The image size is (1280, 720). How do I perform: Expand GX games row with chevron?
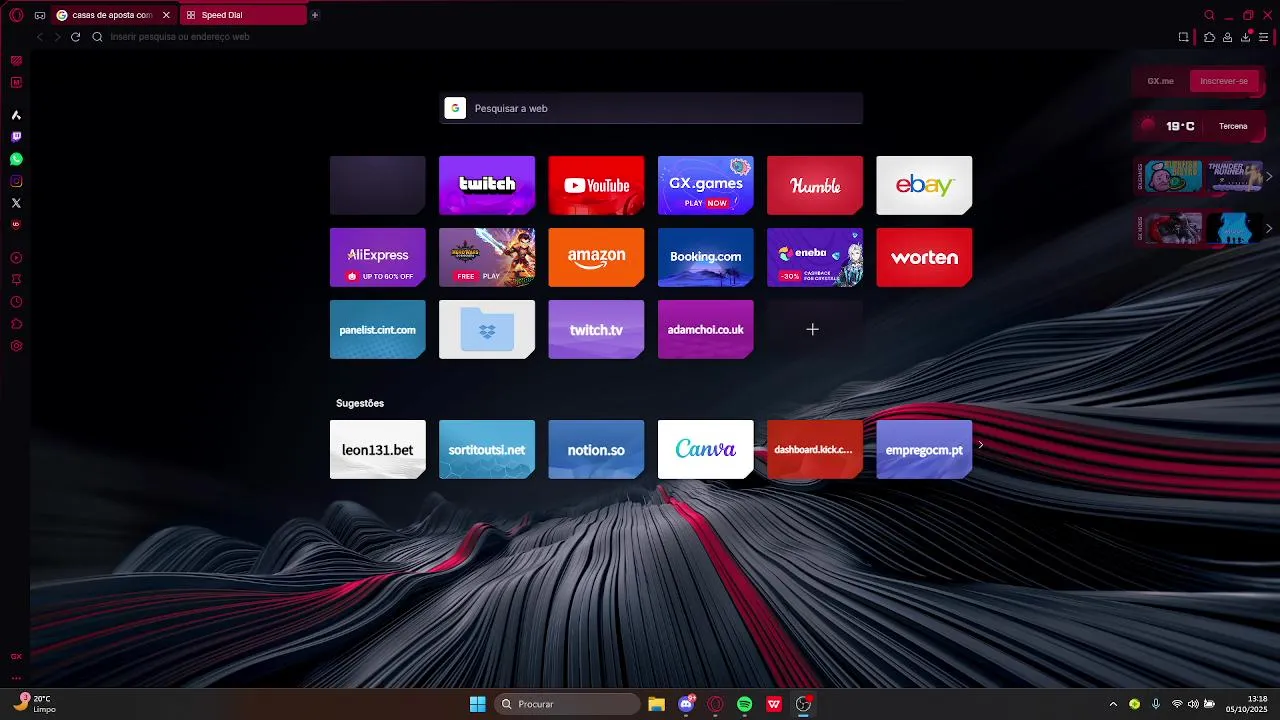[1269, 177]
